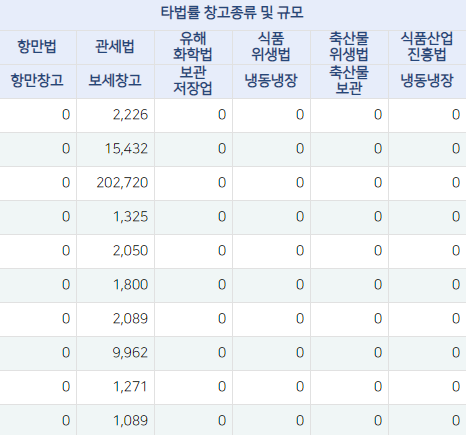
Task: Click the 유해 화학법 header cell
Action: pyautogui.click(x=193, y=46)
